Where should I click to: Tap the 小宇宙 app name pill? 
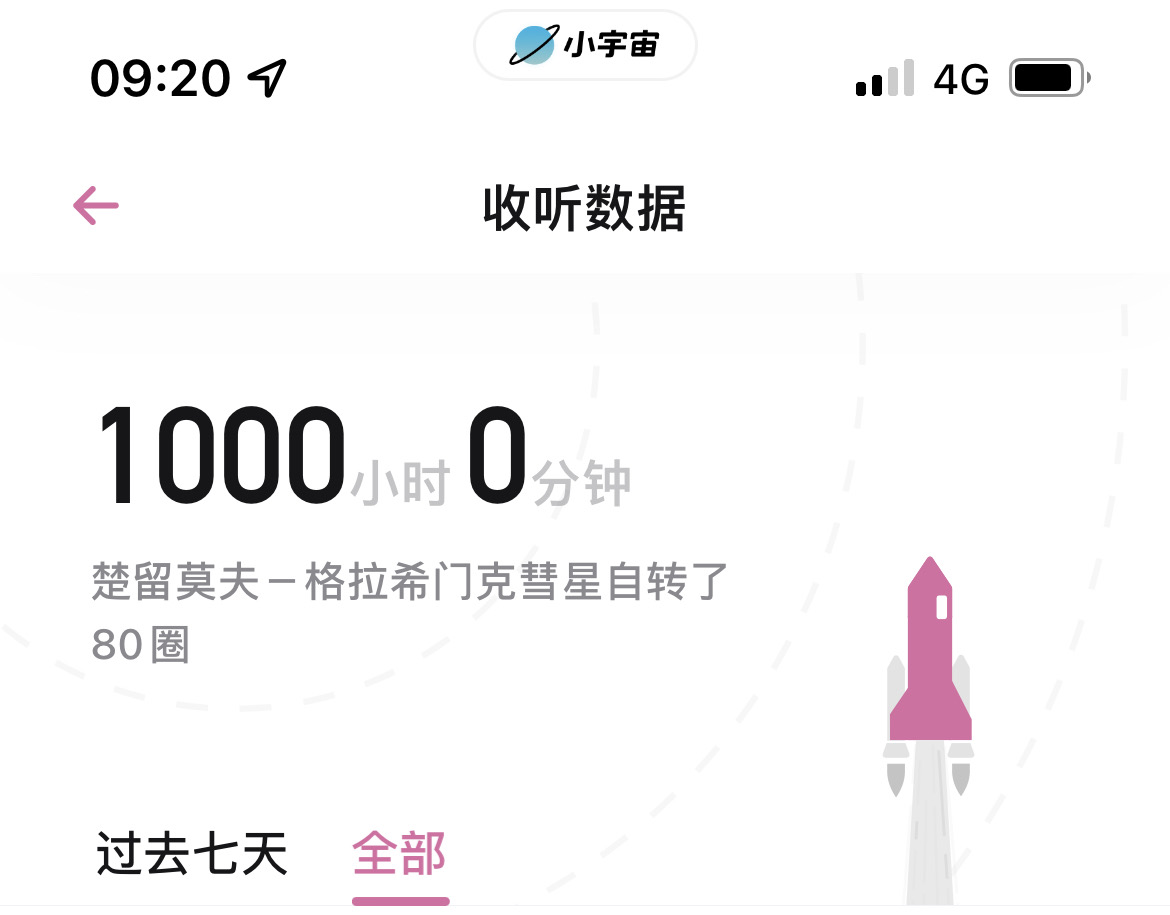click(586, 45)
